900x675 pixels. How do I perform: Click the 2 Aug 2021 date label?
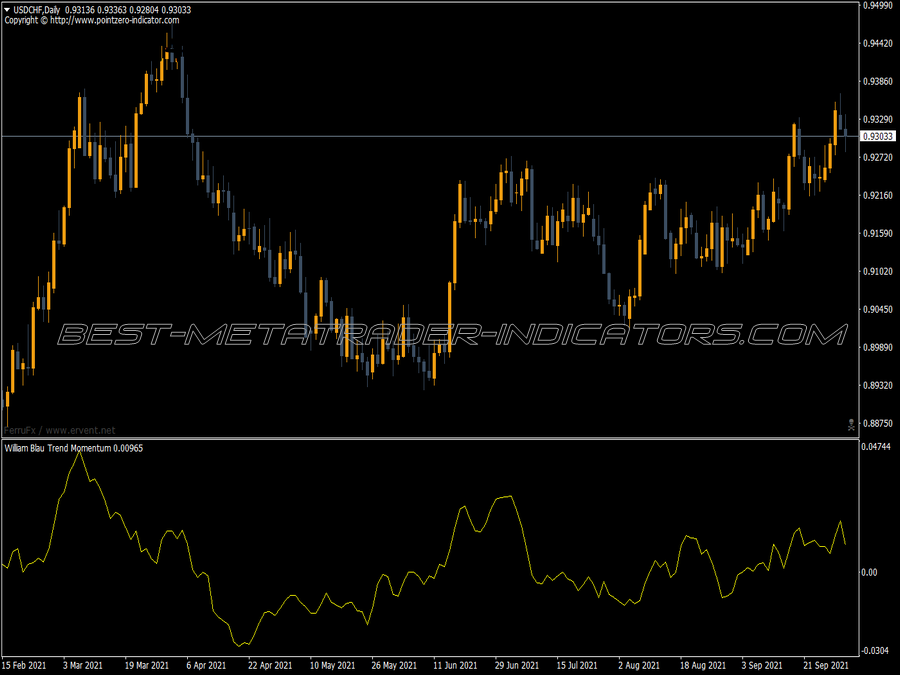click(x=639, y=665)
